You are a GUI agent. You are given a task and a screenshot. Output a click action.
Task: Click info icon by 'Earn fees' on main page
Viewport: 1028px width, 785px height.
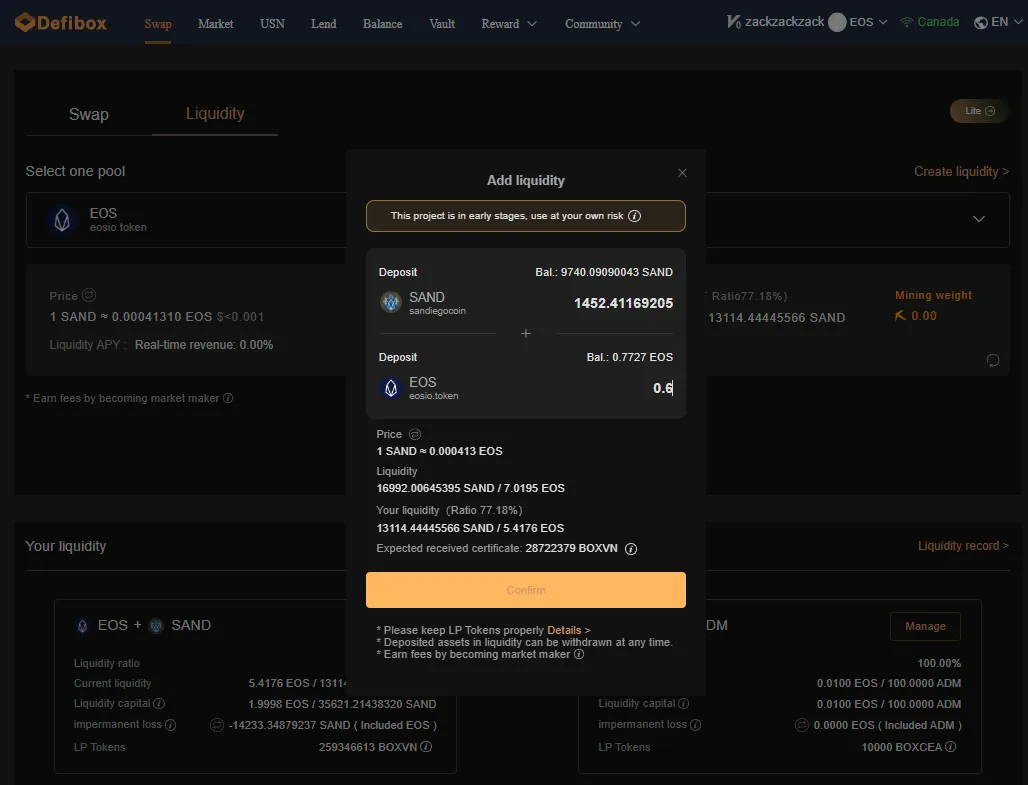(x=228, y=398)
